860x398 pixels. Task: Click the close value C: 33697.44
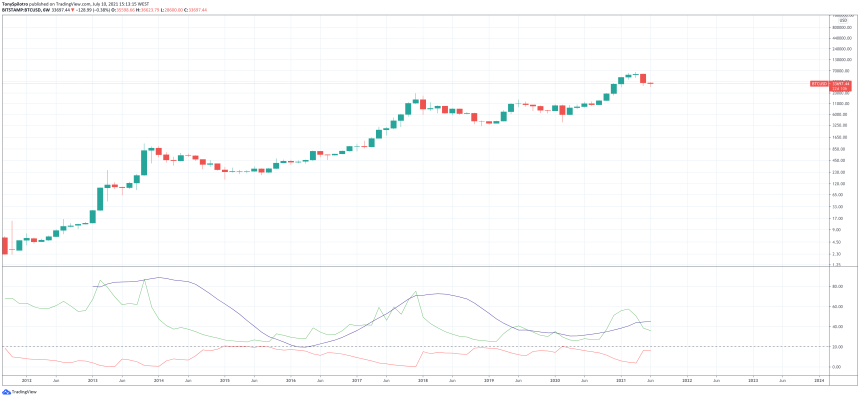click(x=196, y=10)
